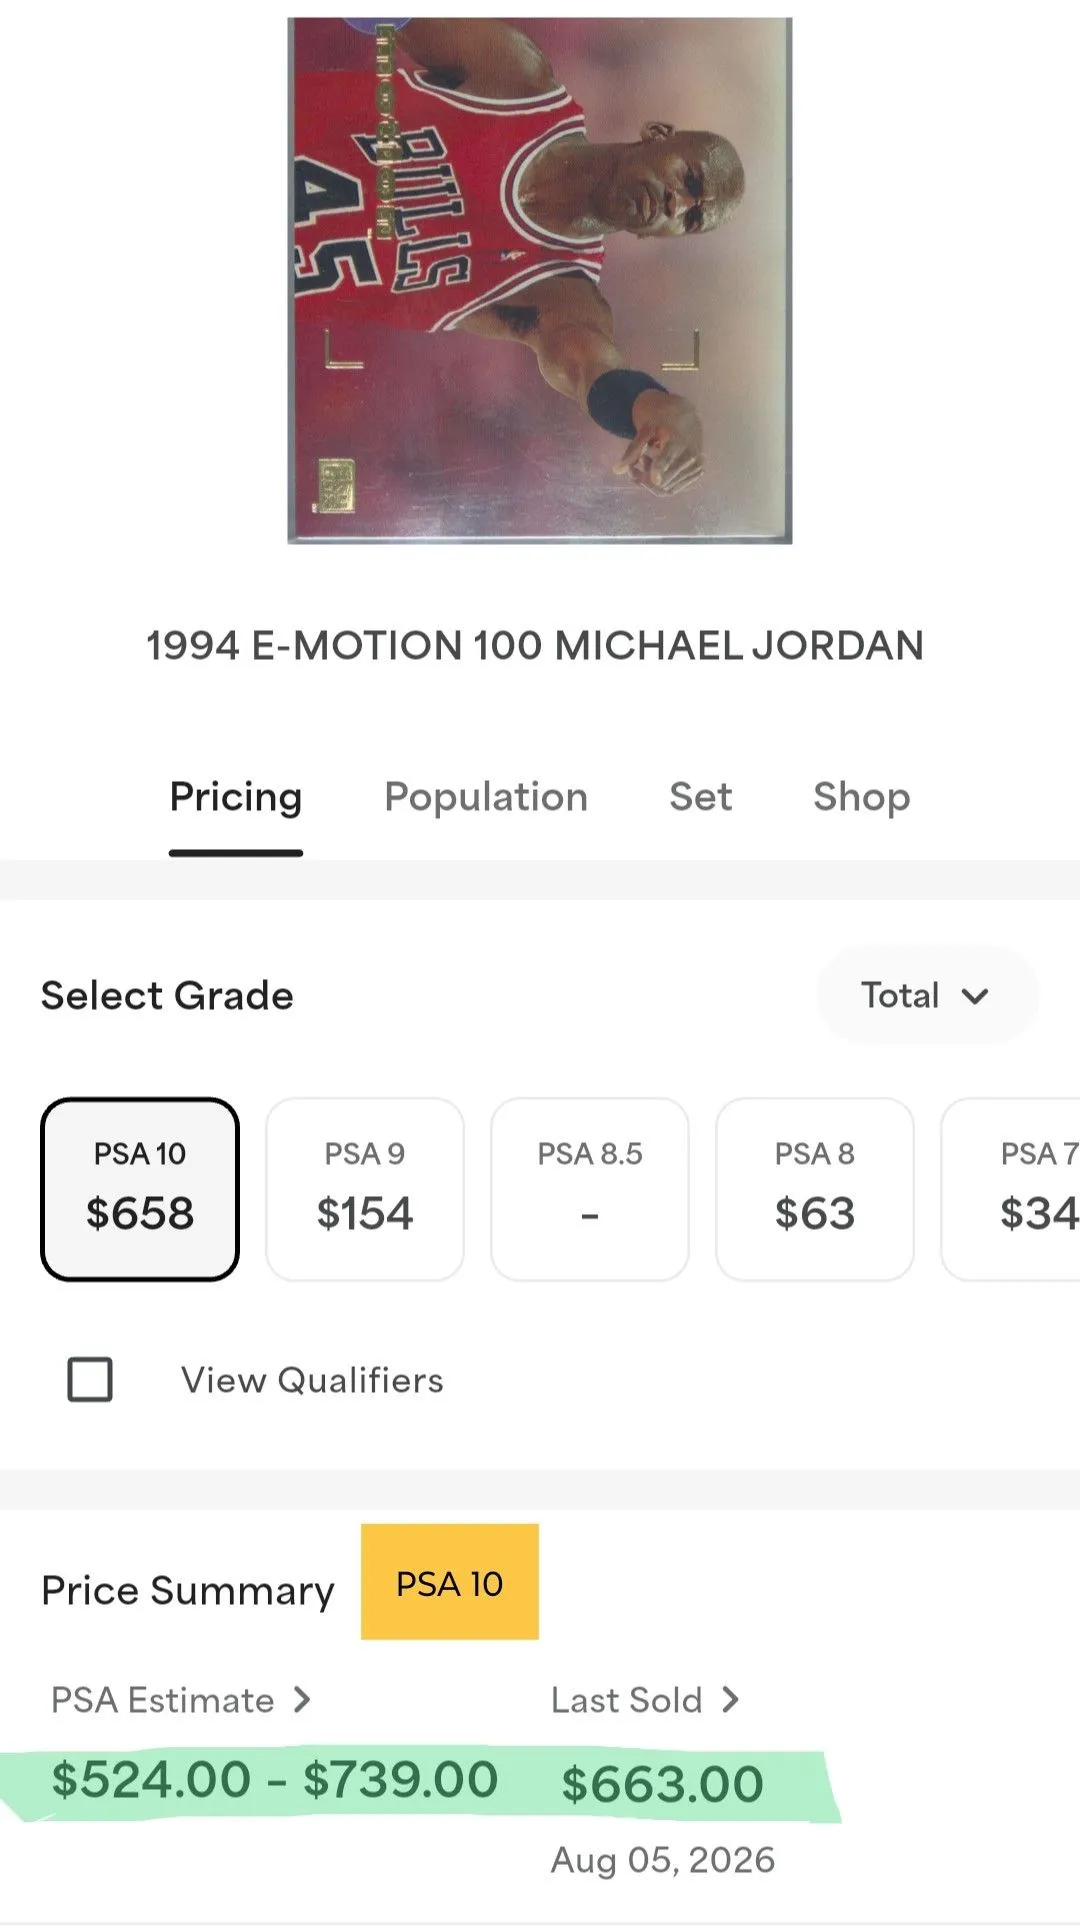Image resolution: width=1080 pixels, height=1929 pixels.
Task: Click the arrow next to PSA Estimate
Action: pos(302,1700)
